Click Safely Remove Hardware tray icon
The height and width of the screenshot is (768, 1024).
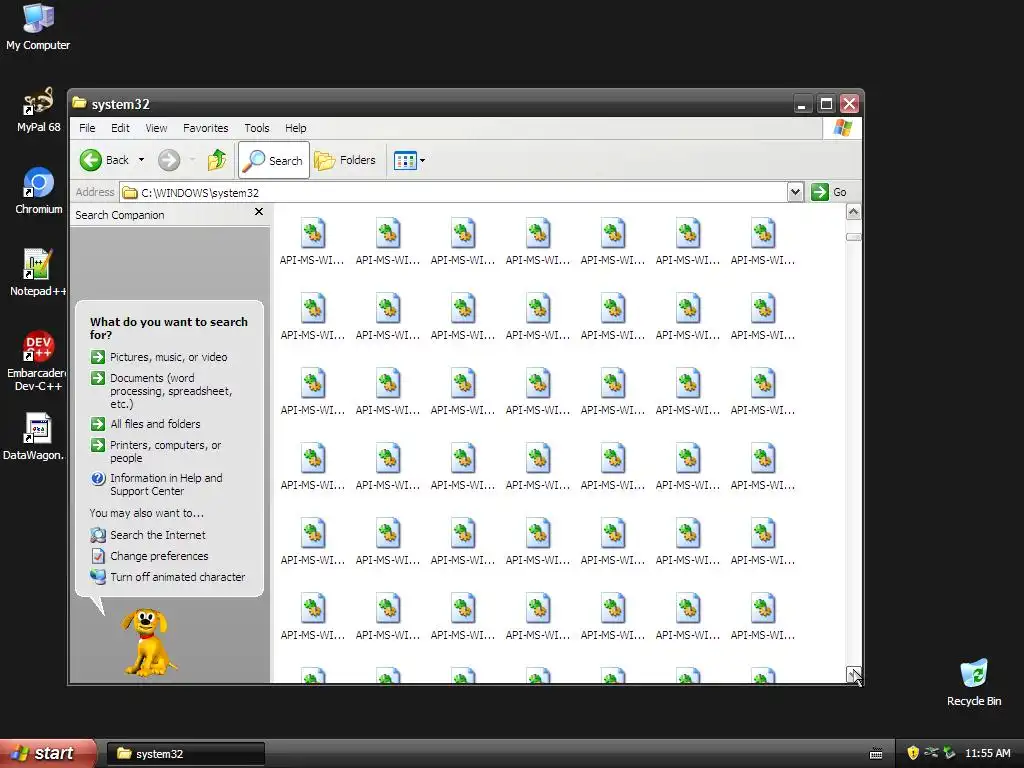(949, 753)
